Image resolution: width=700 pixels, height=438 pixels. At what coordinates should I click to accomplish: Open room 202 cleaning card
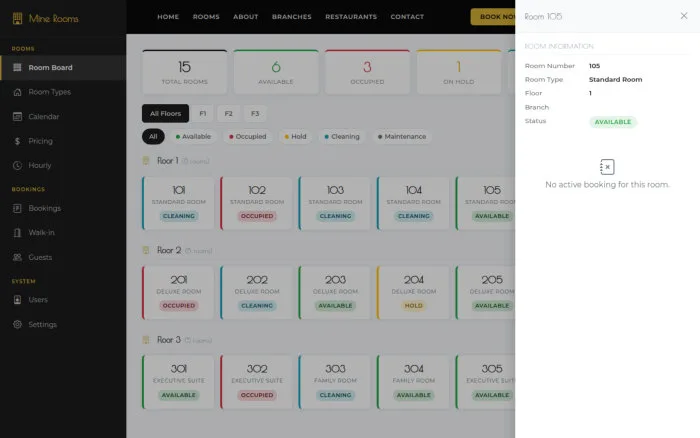click(256, 292)
